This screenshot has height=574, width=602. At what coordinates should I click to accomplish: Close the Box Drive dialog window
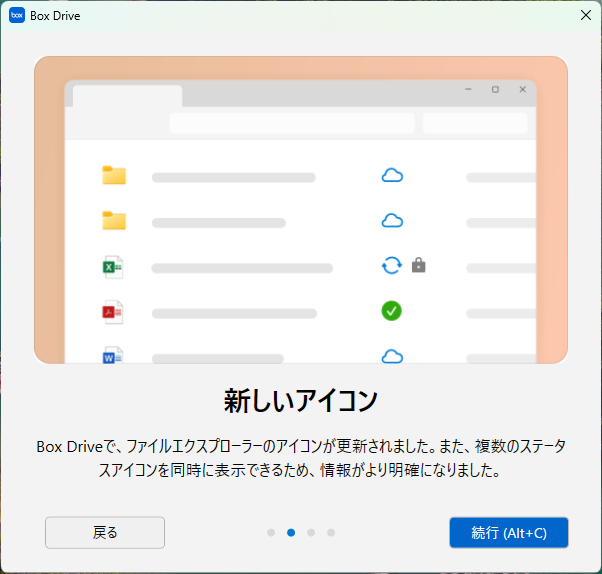click(586, 15)
